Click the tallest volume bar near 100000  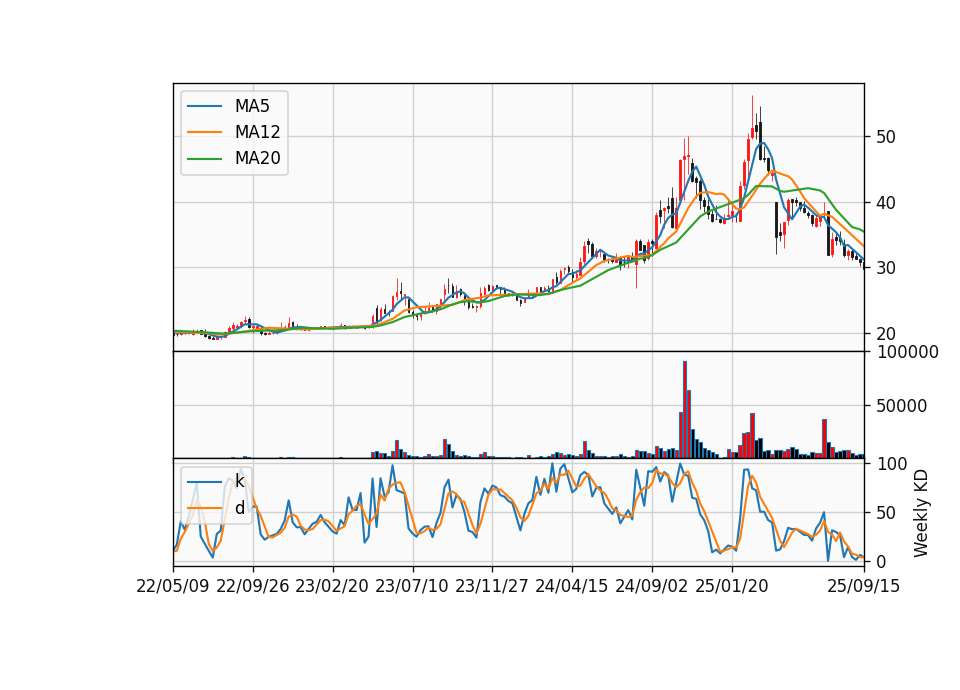pyautogui.click(x=684, y=410)
